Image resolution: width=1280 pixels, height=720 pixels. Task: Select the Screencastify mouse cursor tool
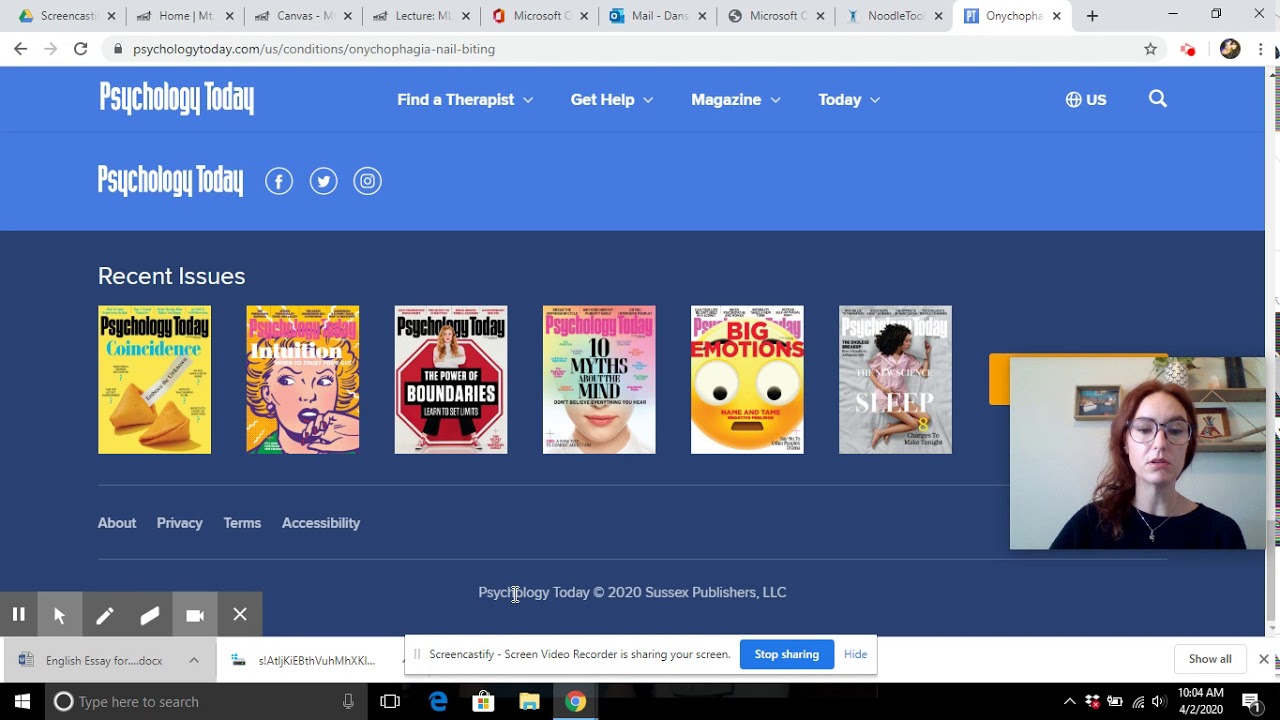click(x=59, y=615)
